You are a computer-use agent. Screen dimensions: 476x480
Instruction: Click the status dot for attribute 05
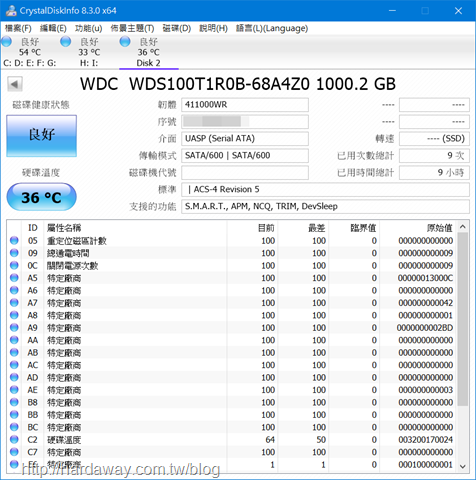14,240
